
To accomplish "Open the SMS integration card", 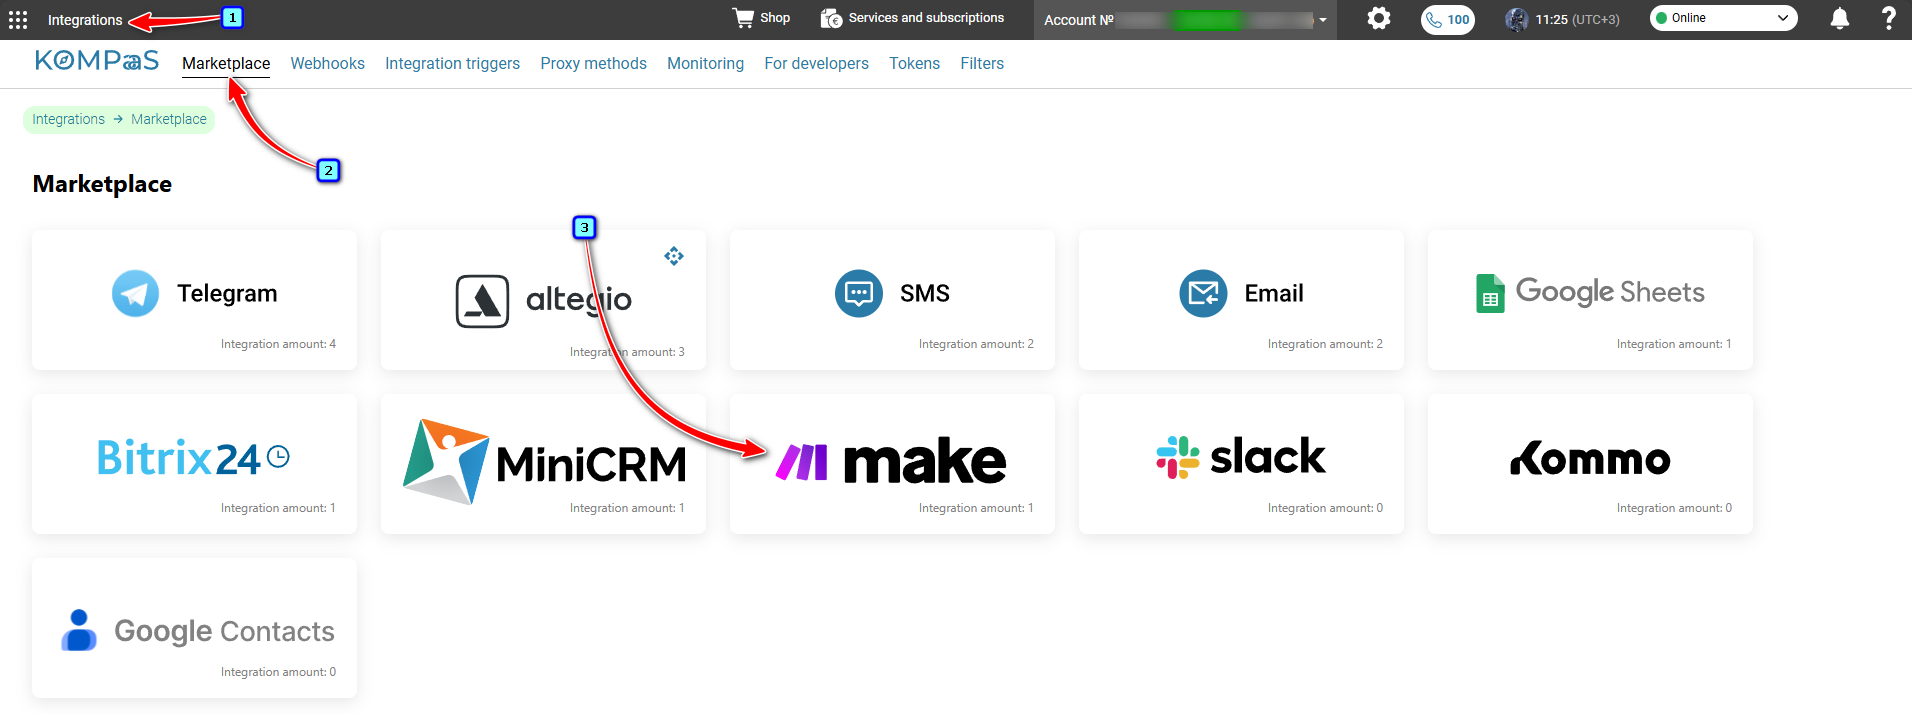I will [892, 300].
